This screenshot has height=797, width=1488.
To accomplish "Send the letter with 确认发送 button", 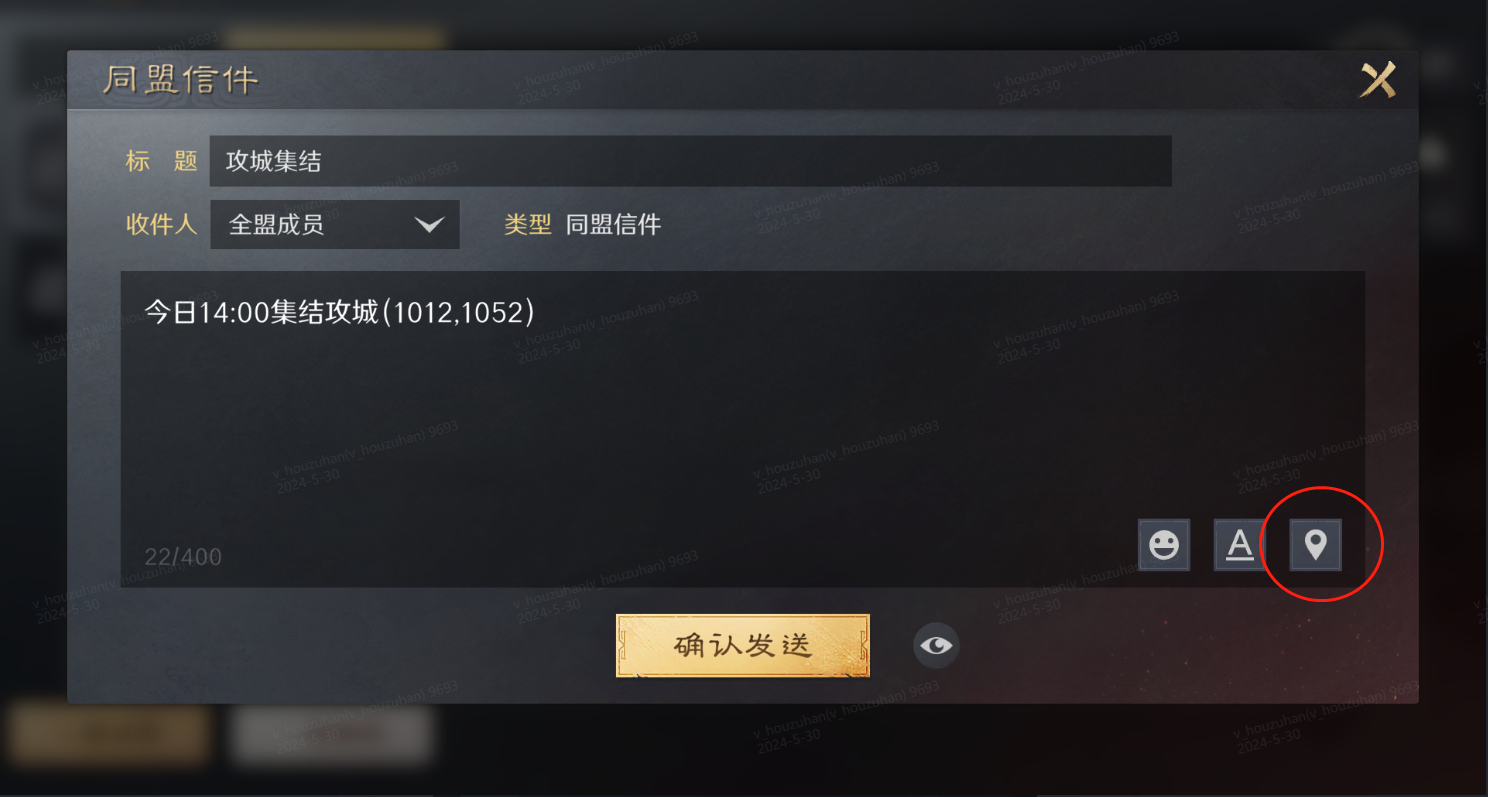I will (743, 646).
